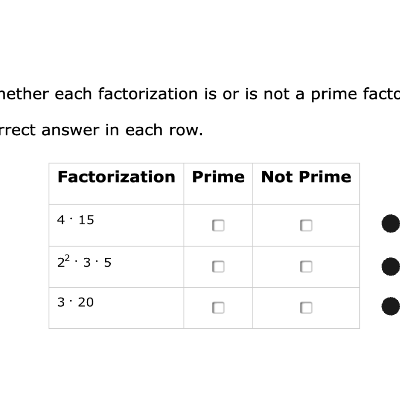
Task: Tick Not Prime checkbox for 2² · 3 · 5
Action: point(306,267)
